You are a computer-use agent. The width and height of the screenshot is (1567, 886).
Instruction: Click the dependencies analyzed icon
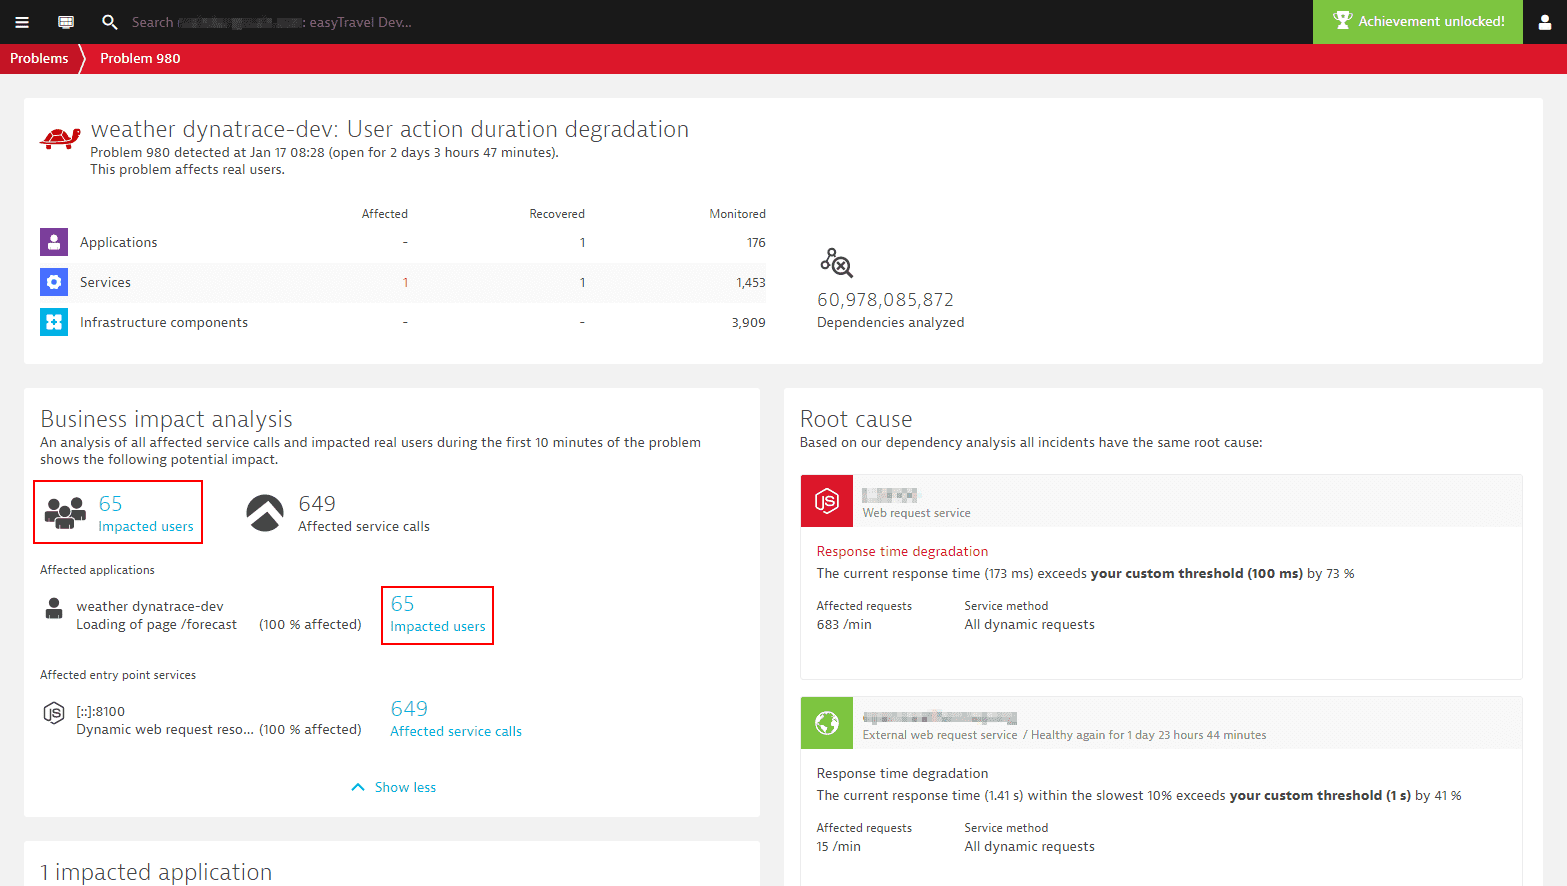(x=836, y=263)
